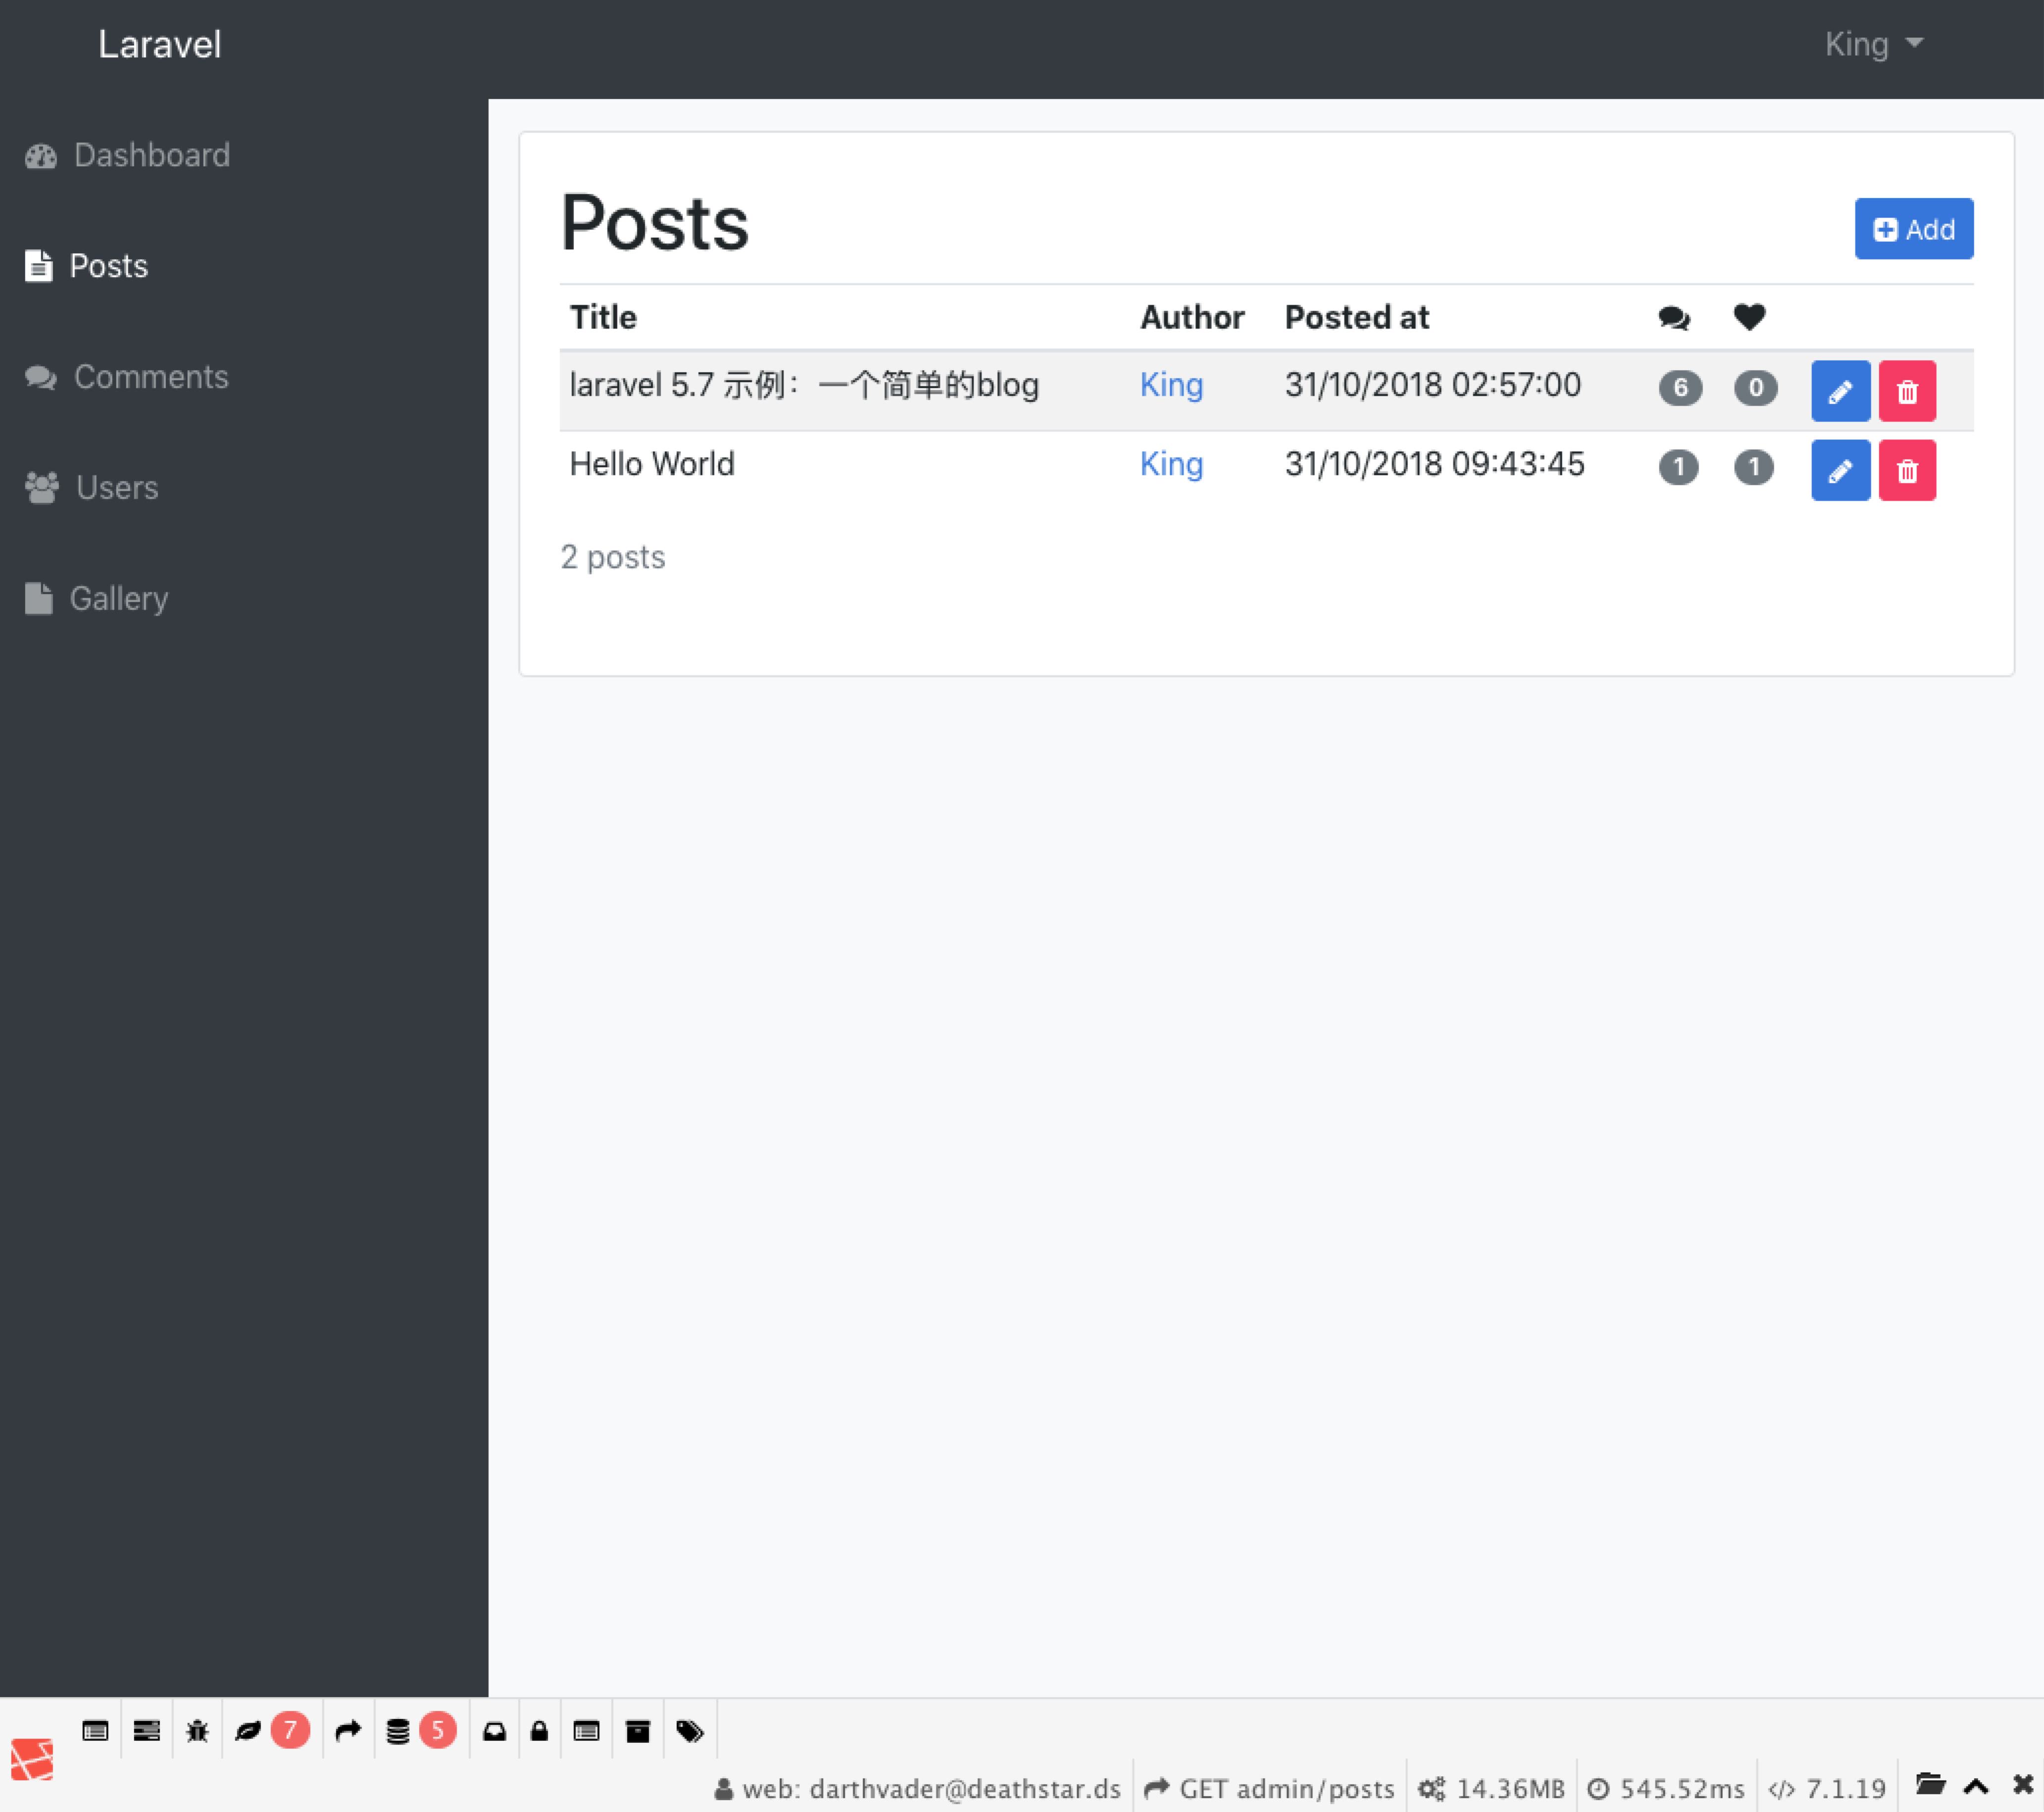Click the open-folder icon in Debugbar
Viewport: 2044px width, 1812px height.
1930,1784
